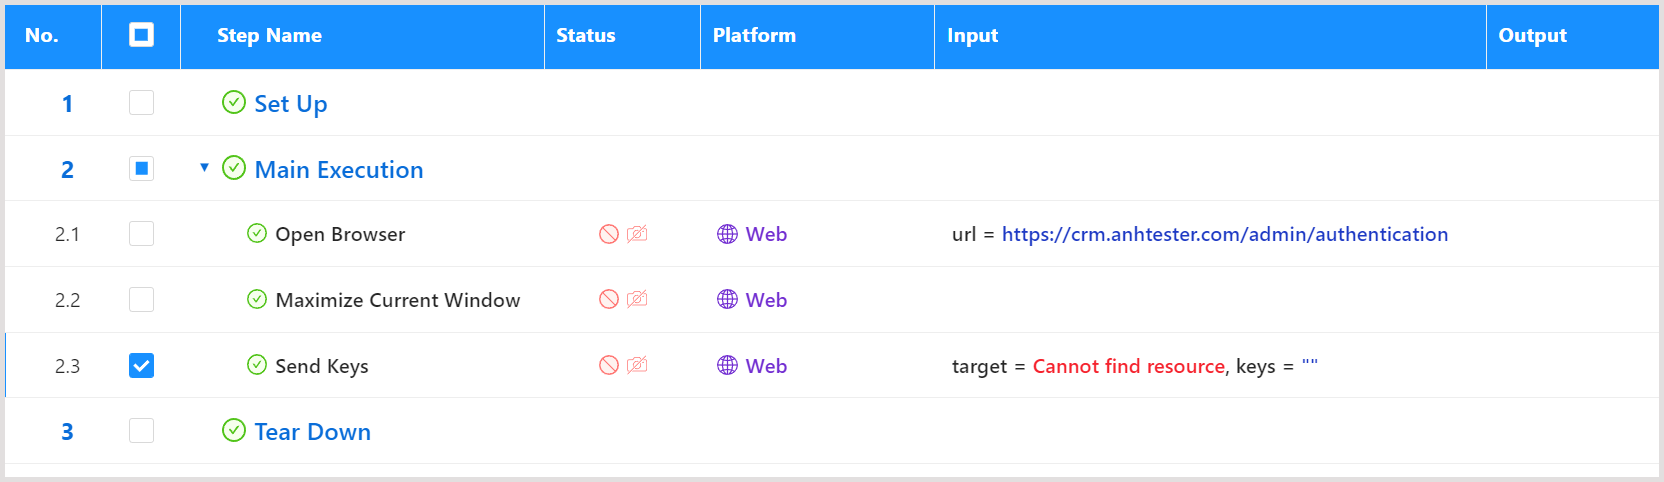Click the Web platform label for Send Keys

(x=766, y=366)
